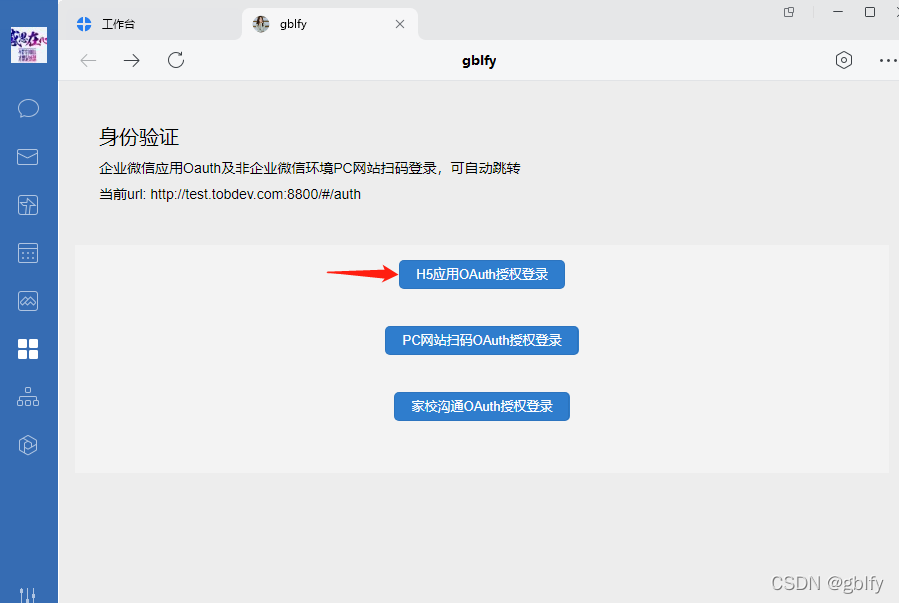The height and width of the screenshot is (603, 899).
Task: Open the photo album sidebar icon
Action: (x=28, y=301)
